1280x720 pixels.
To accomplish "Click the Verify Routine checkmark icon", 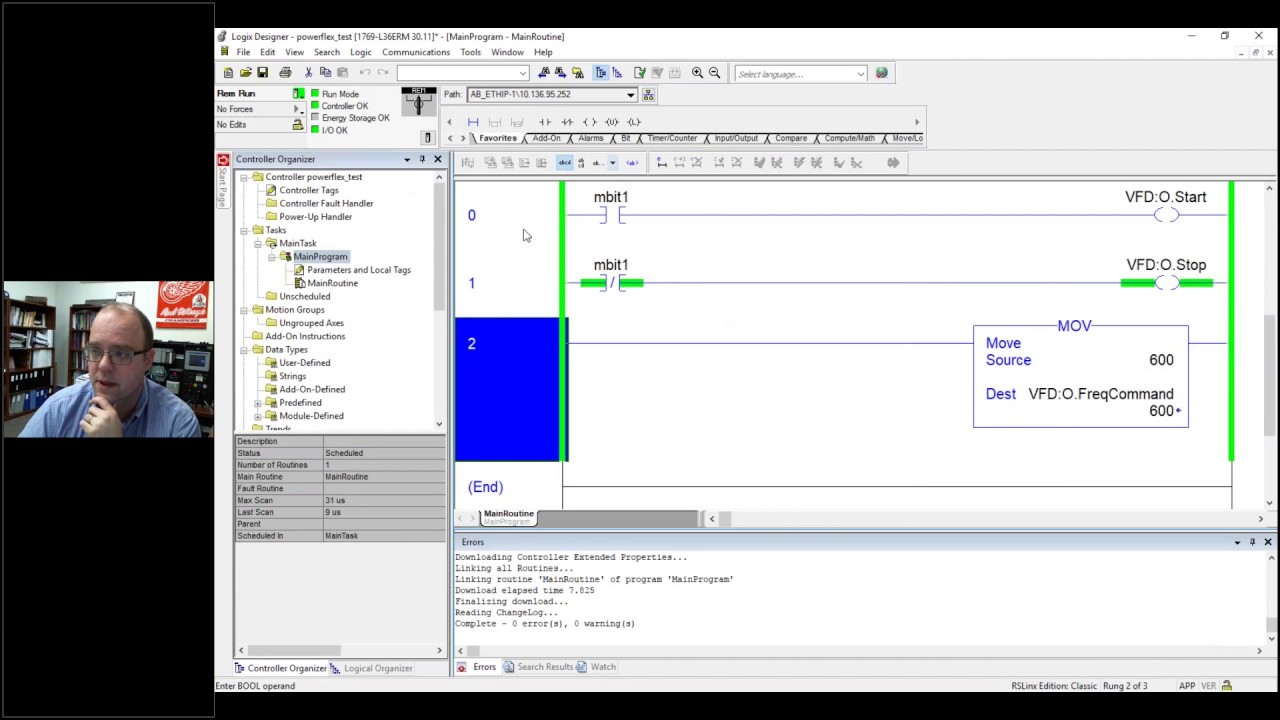I will [x=640, y=73].
